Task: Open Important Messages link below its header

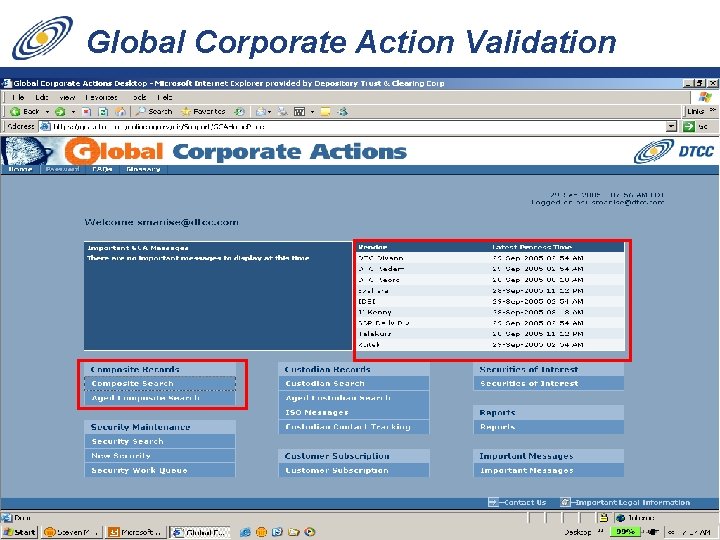Action: tap(548, 470)
